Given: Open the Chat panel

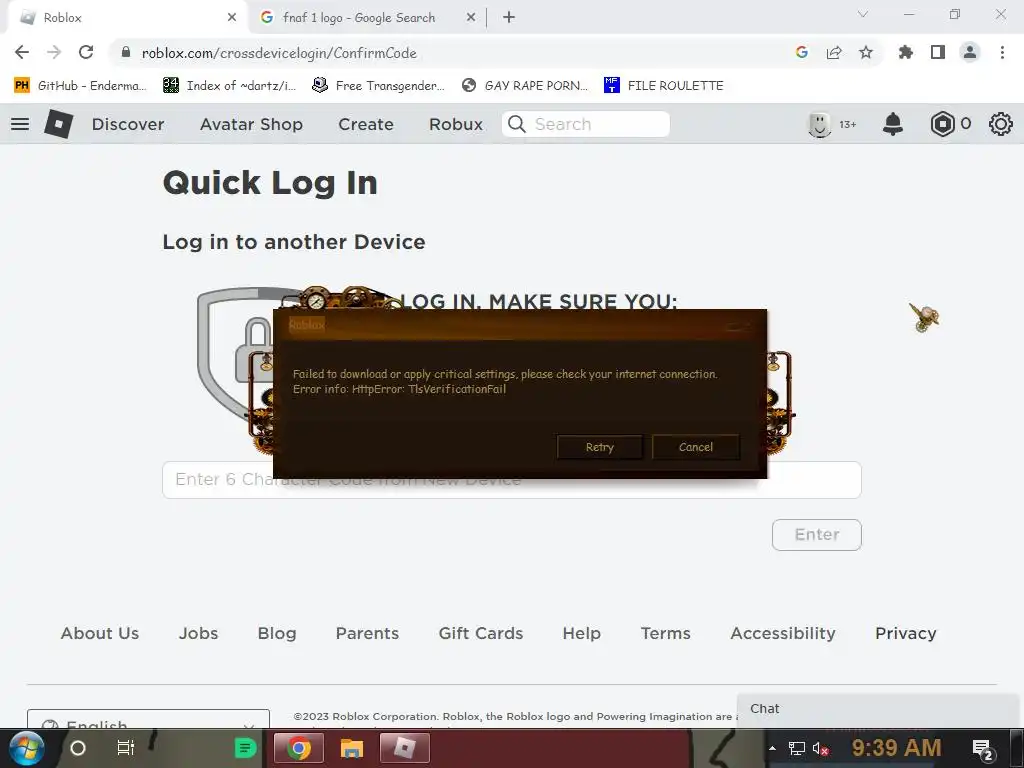Looking at the screenshot, I should pyautogui.click(x=880, y=709).
